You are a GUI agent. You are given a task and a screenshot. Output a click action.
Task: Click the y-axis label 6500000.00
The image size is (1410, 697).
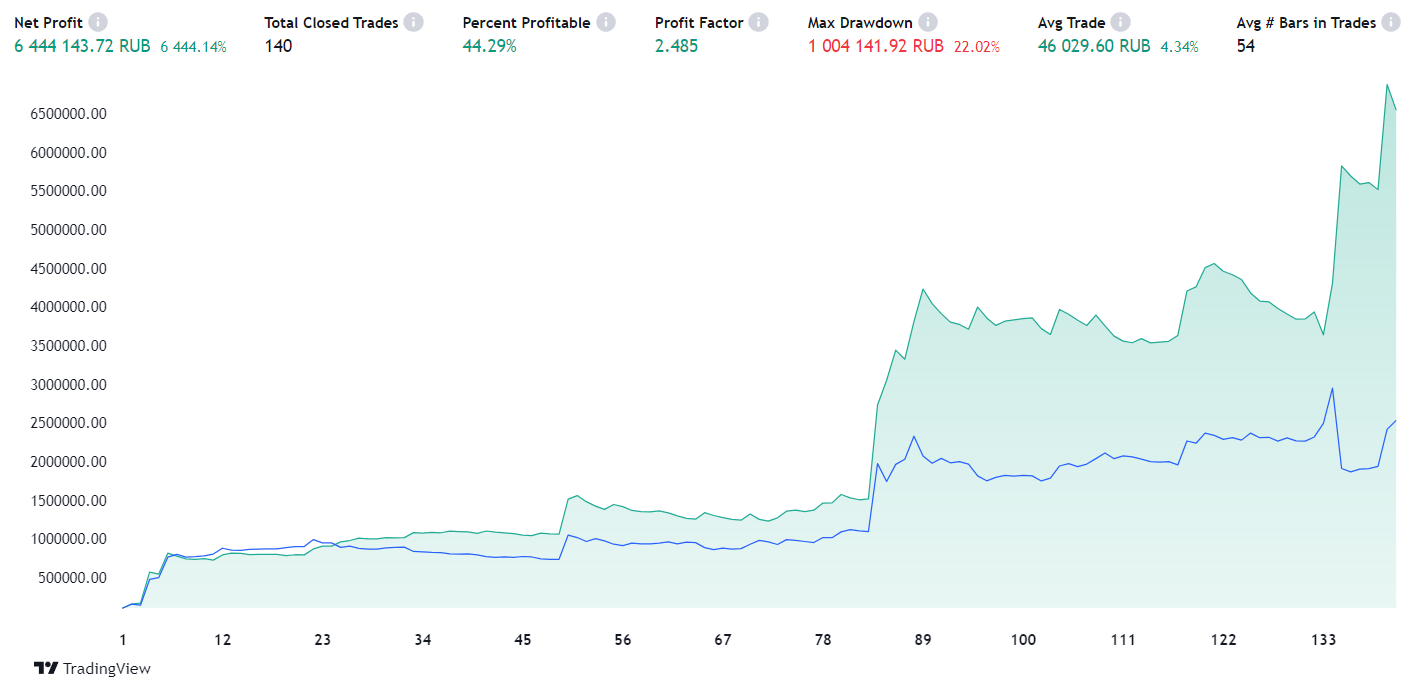68,114
